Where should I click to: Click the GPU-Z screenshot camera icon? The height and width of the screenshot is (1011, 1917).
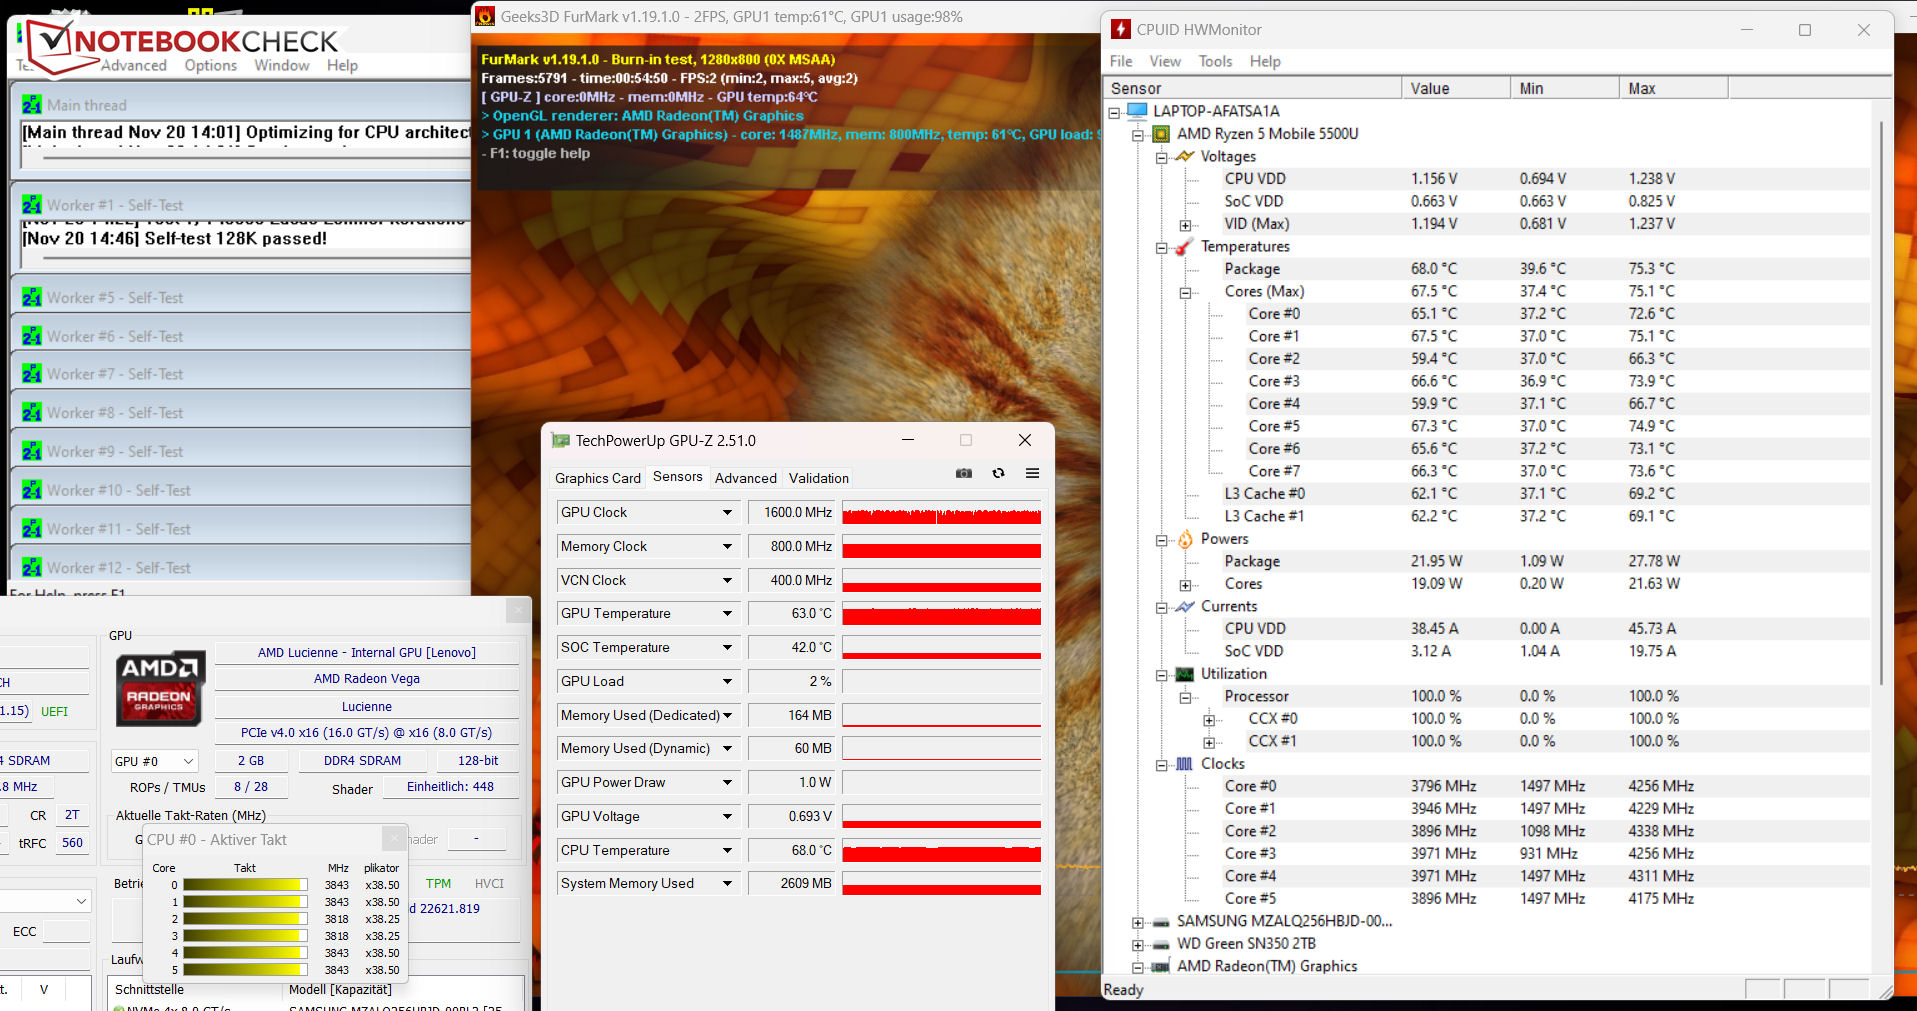(964, 473)
